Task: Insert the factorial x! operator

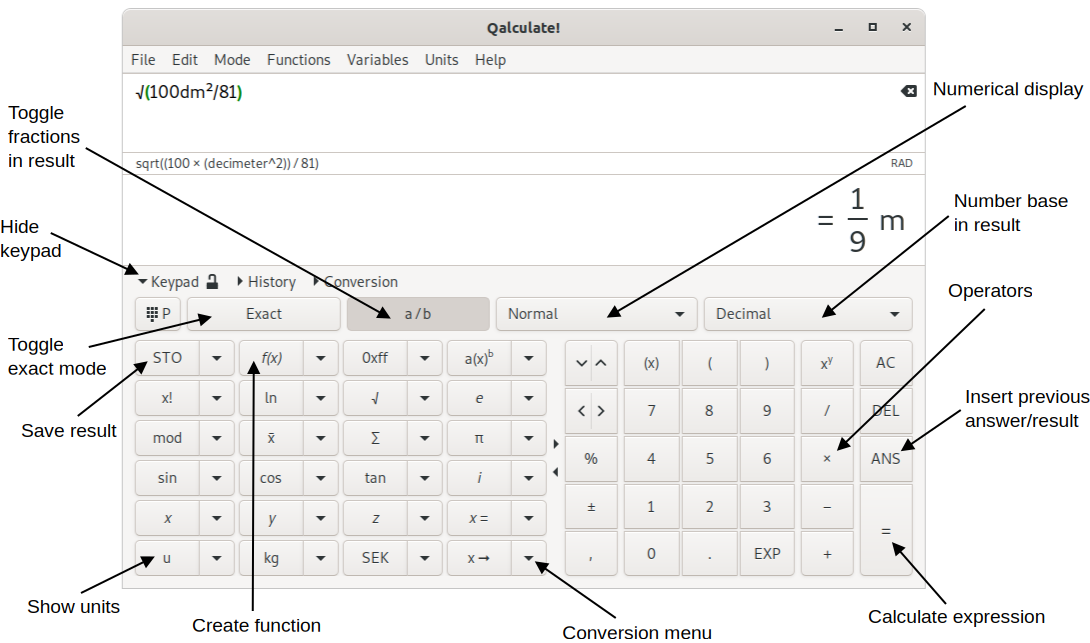Action: pyautogui.click(x=168, y=397)
